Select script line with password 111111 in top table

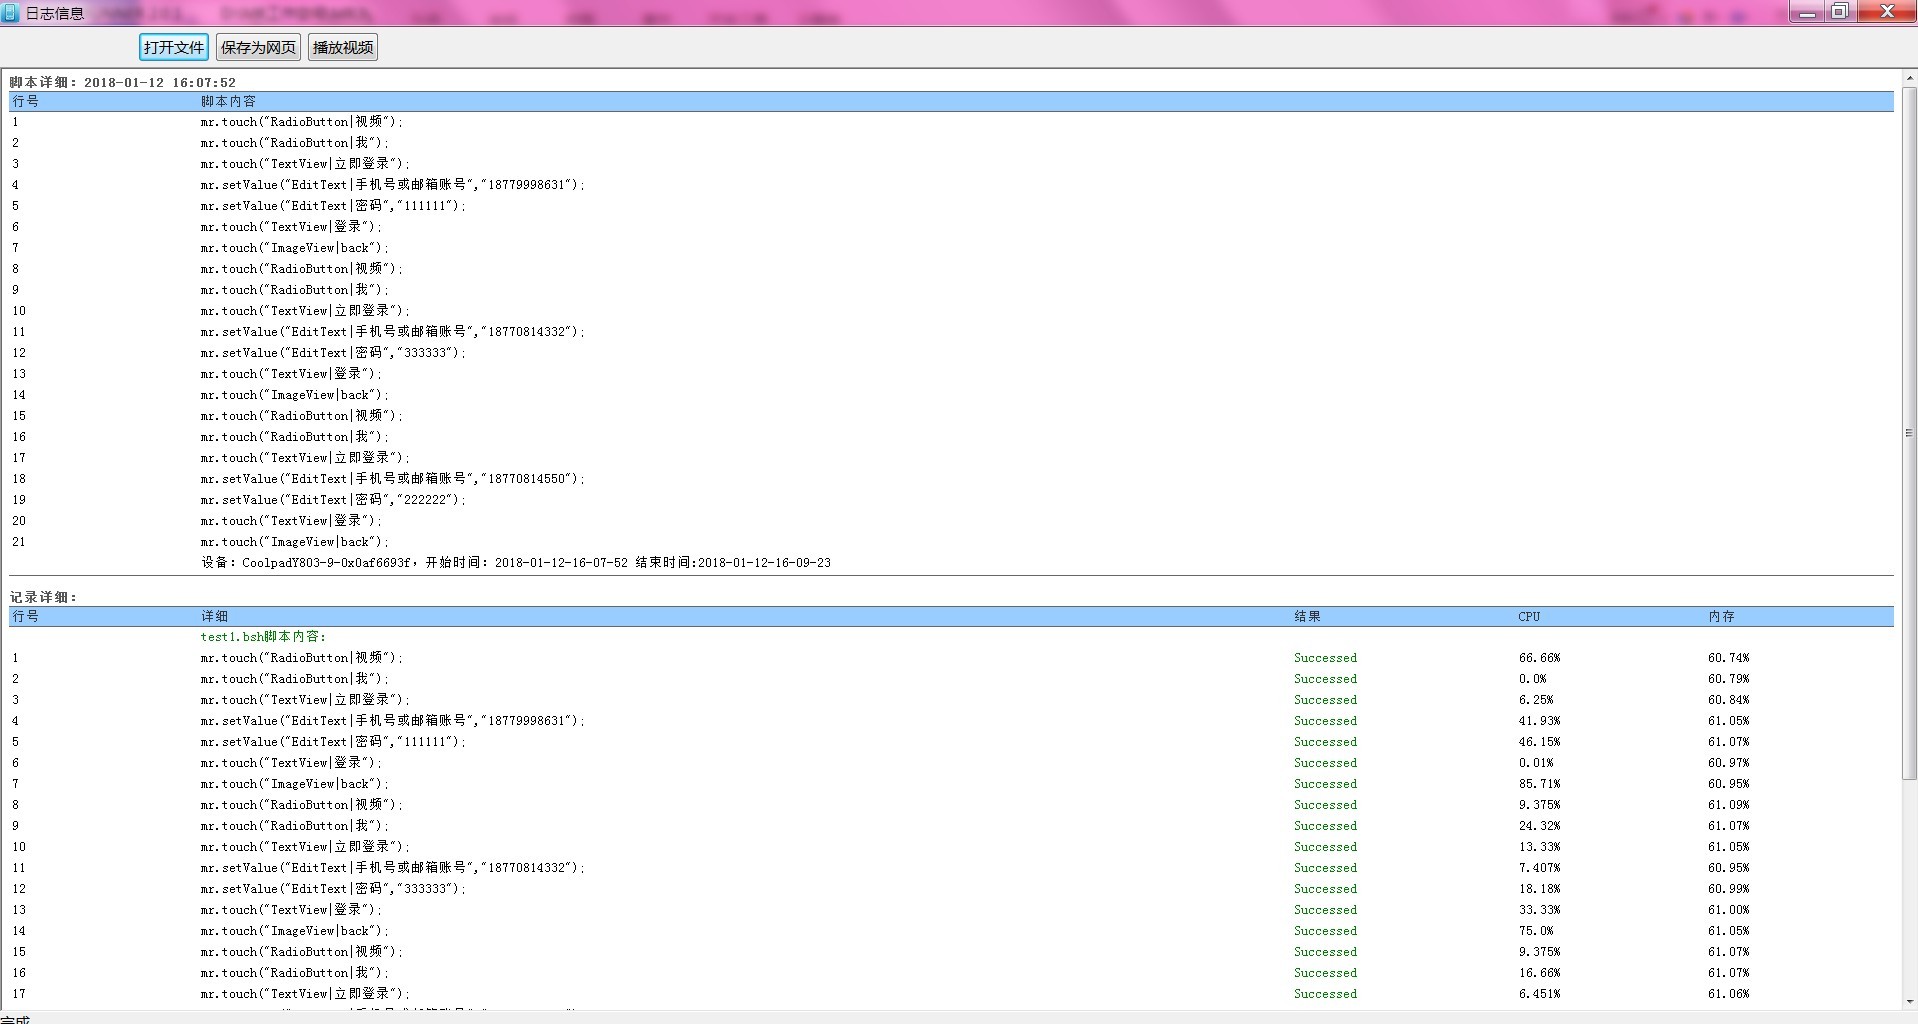click(x=333, y=206)
